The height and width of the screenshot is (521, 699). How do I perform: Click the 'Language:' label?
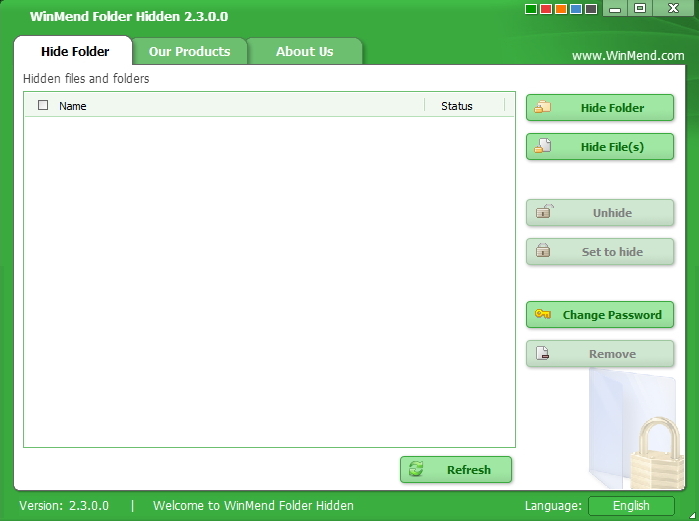[553, 505]
